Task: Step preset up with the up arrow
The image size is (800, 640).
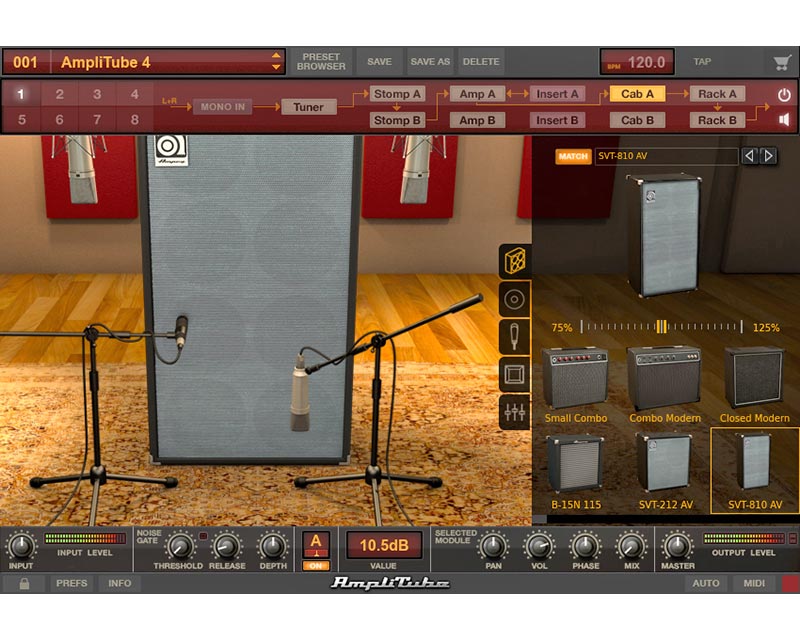Action: [x=276, y=55]
